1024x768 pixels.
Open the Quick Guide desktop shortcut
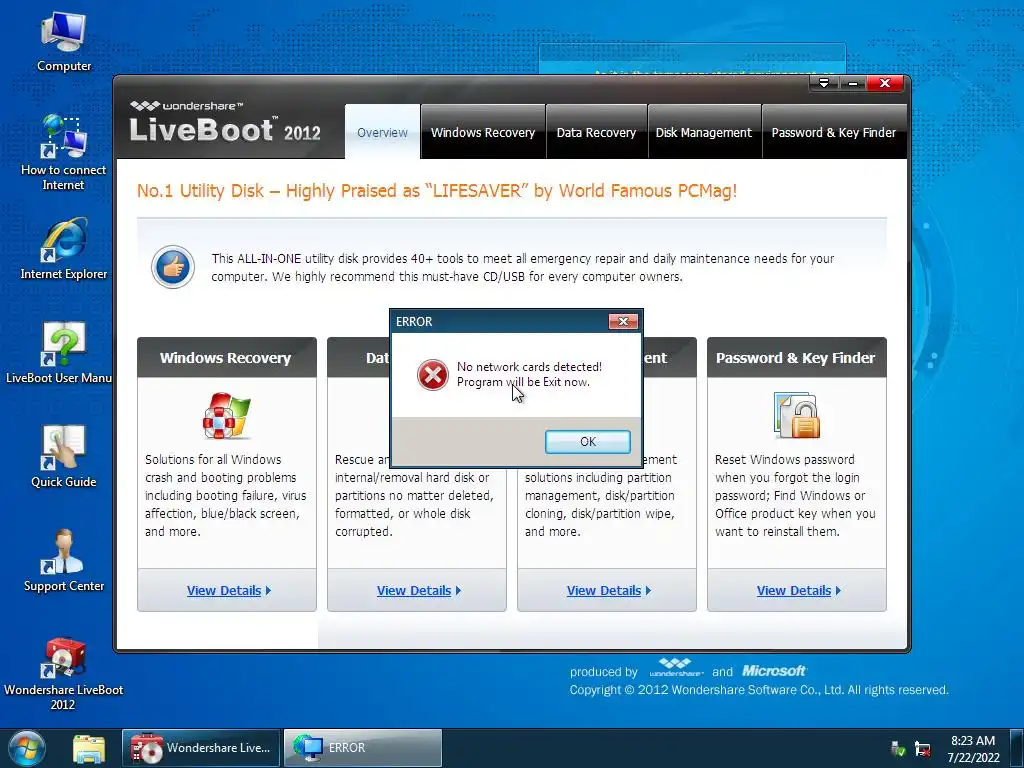[63, 457]
